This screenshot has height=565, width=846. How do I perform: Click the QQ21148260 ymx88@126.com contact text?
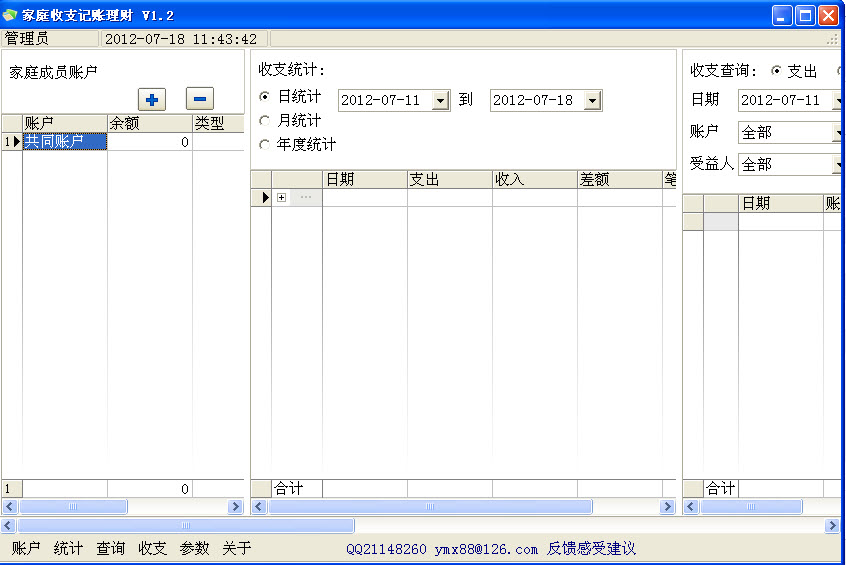point(442,549)
